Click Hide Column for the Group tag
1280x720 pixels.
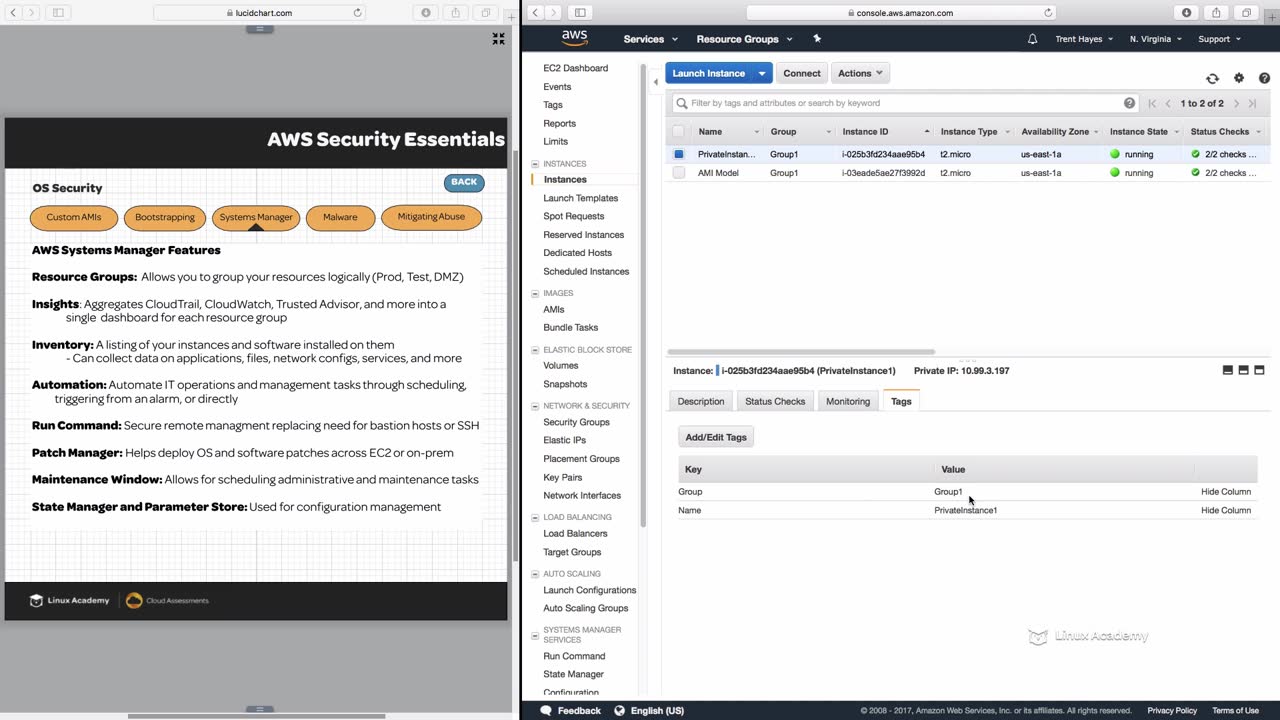[x=1226, y=492]
